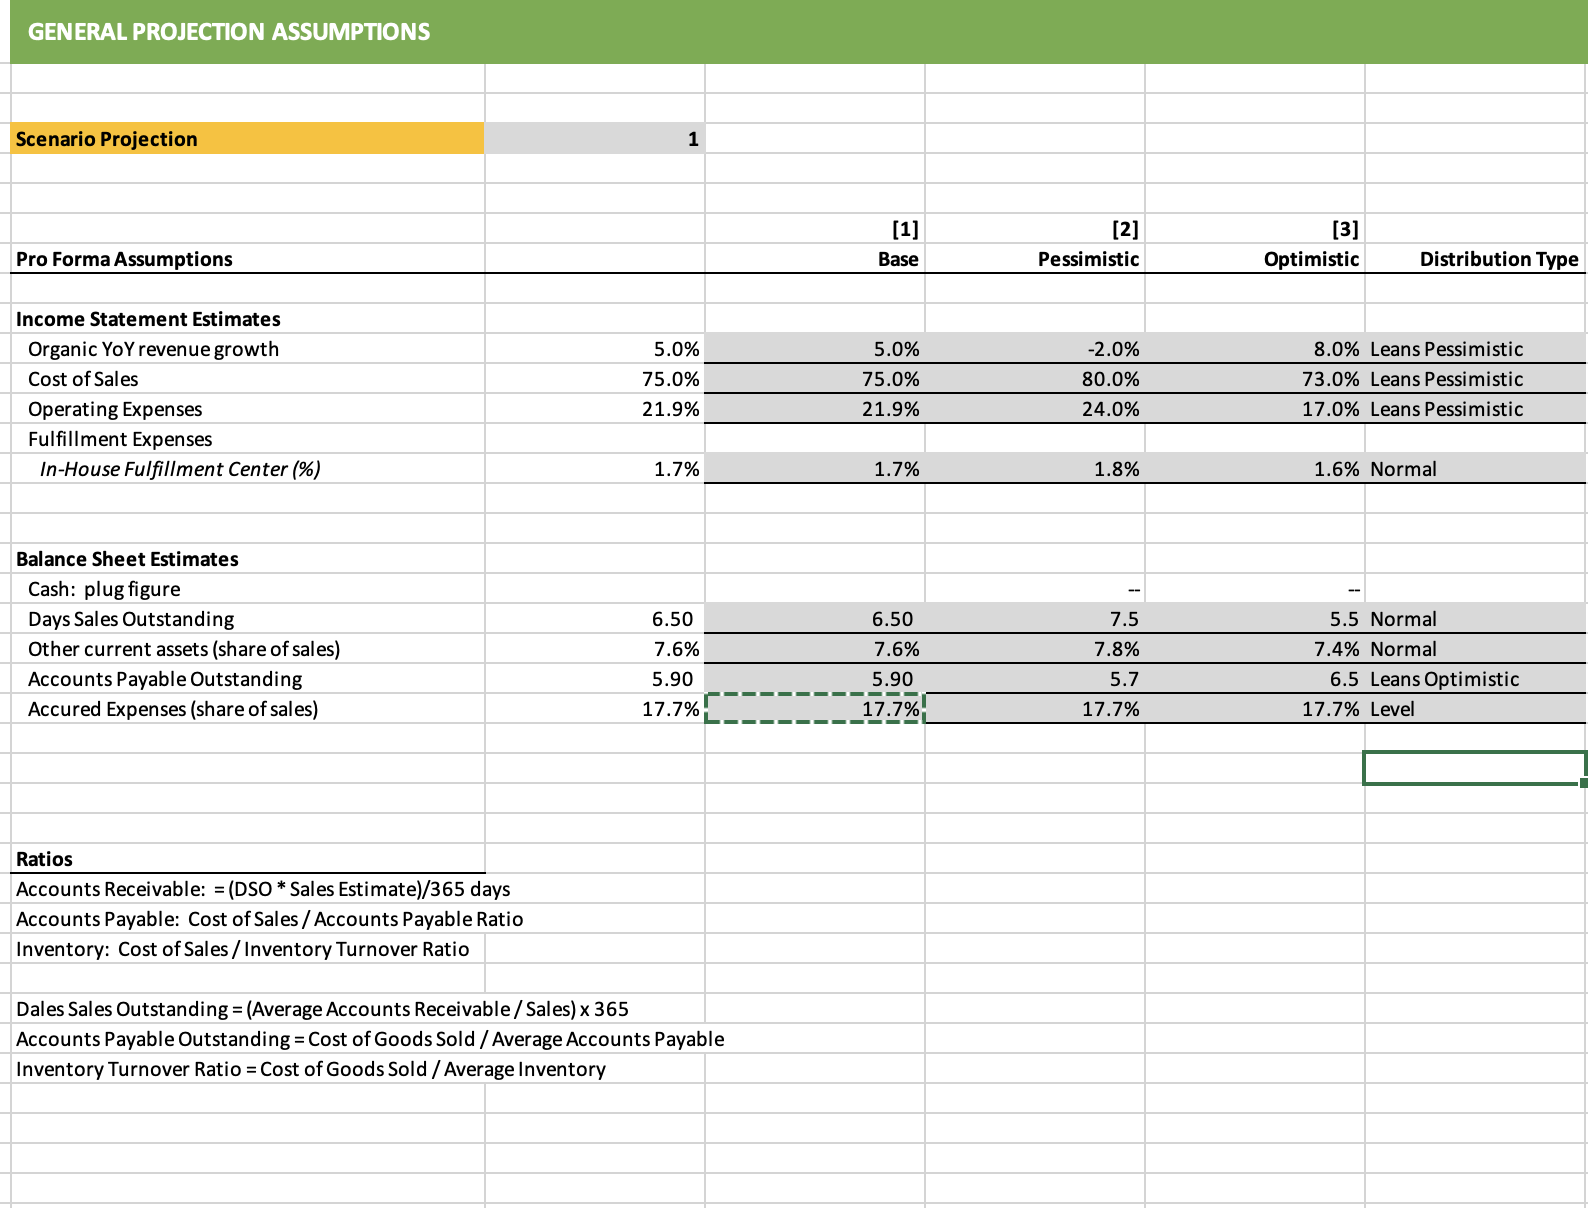This screenshot has width=1588, height=1208.
Task: Click the 'Inventory Turnover Ratio = Cost of Goods Sold' note
Action: pos(311,1069)
